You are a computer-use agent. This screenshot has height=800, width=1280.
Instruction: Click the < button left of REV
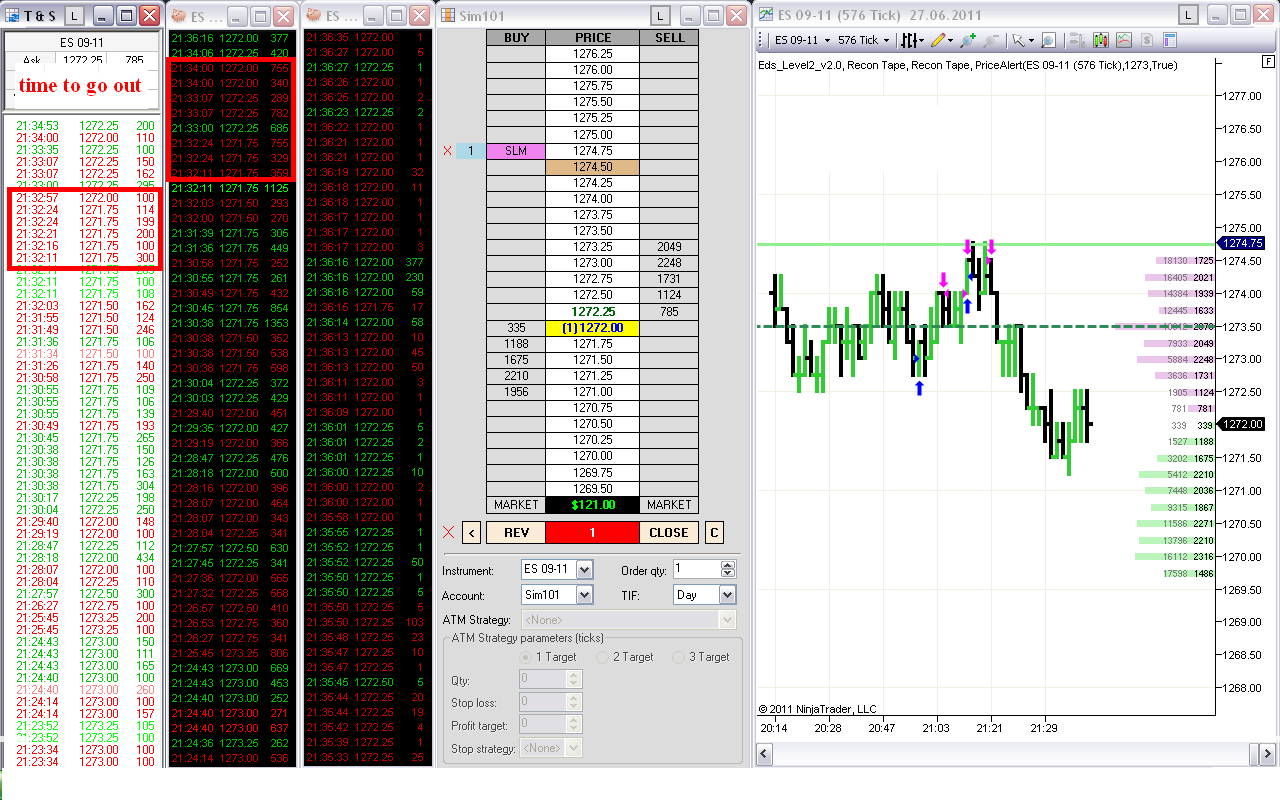(x=472, y=532)
